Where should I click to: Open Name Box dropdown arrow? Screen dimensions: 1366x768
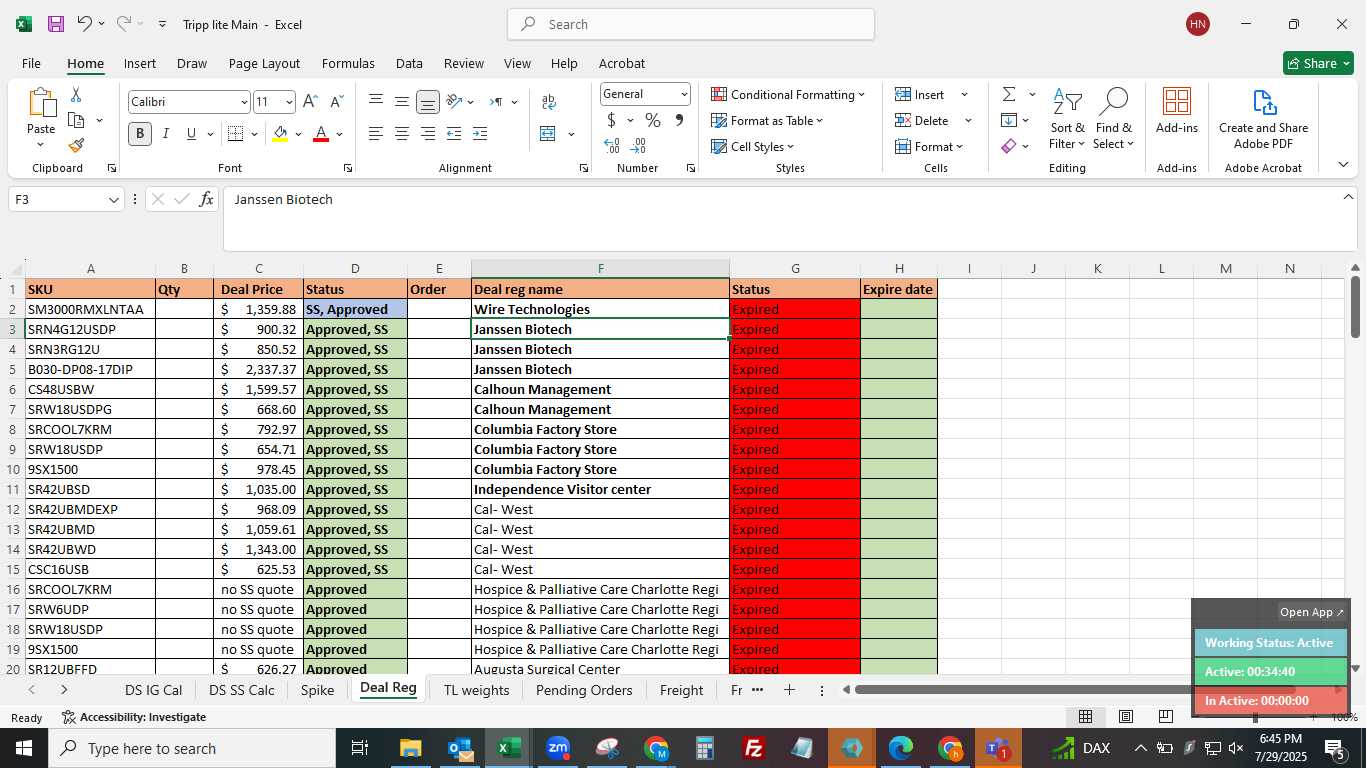[114, 200]
